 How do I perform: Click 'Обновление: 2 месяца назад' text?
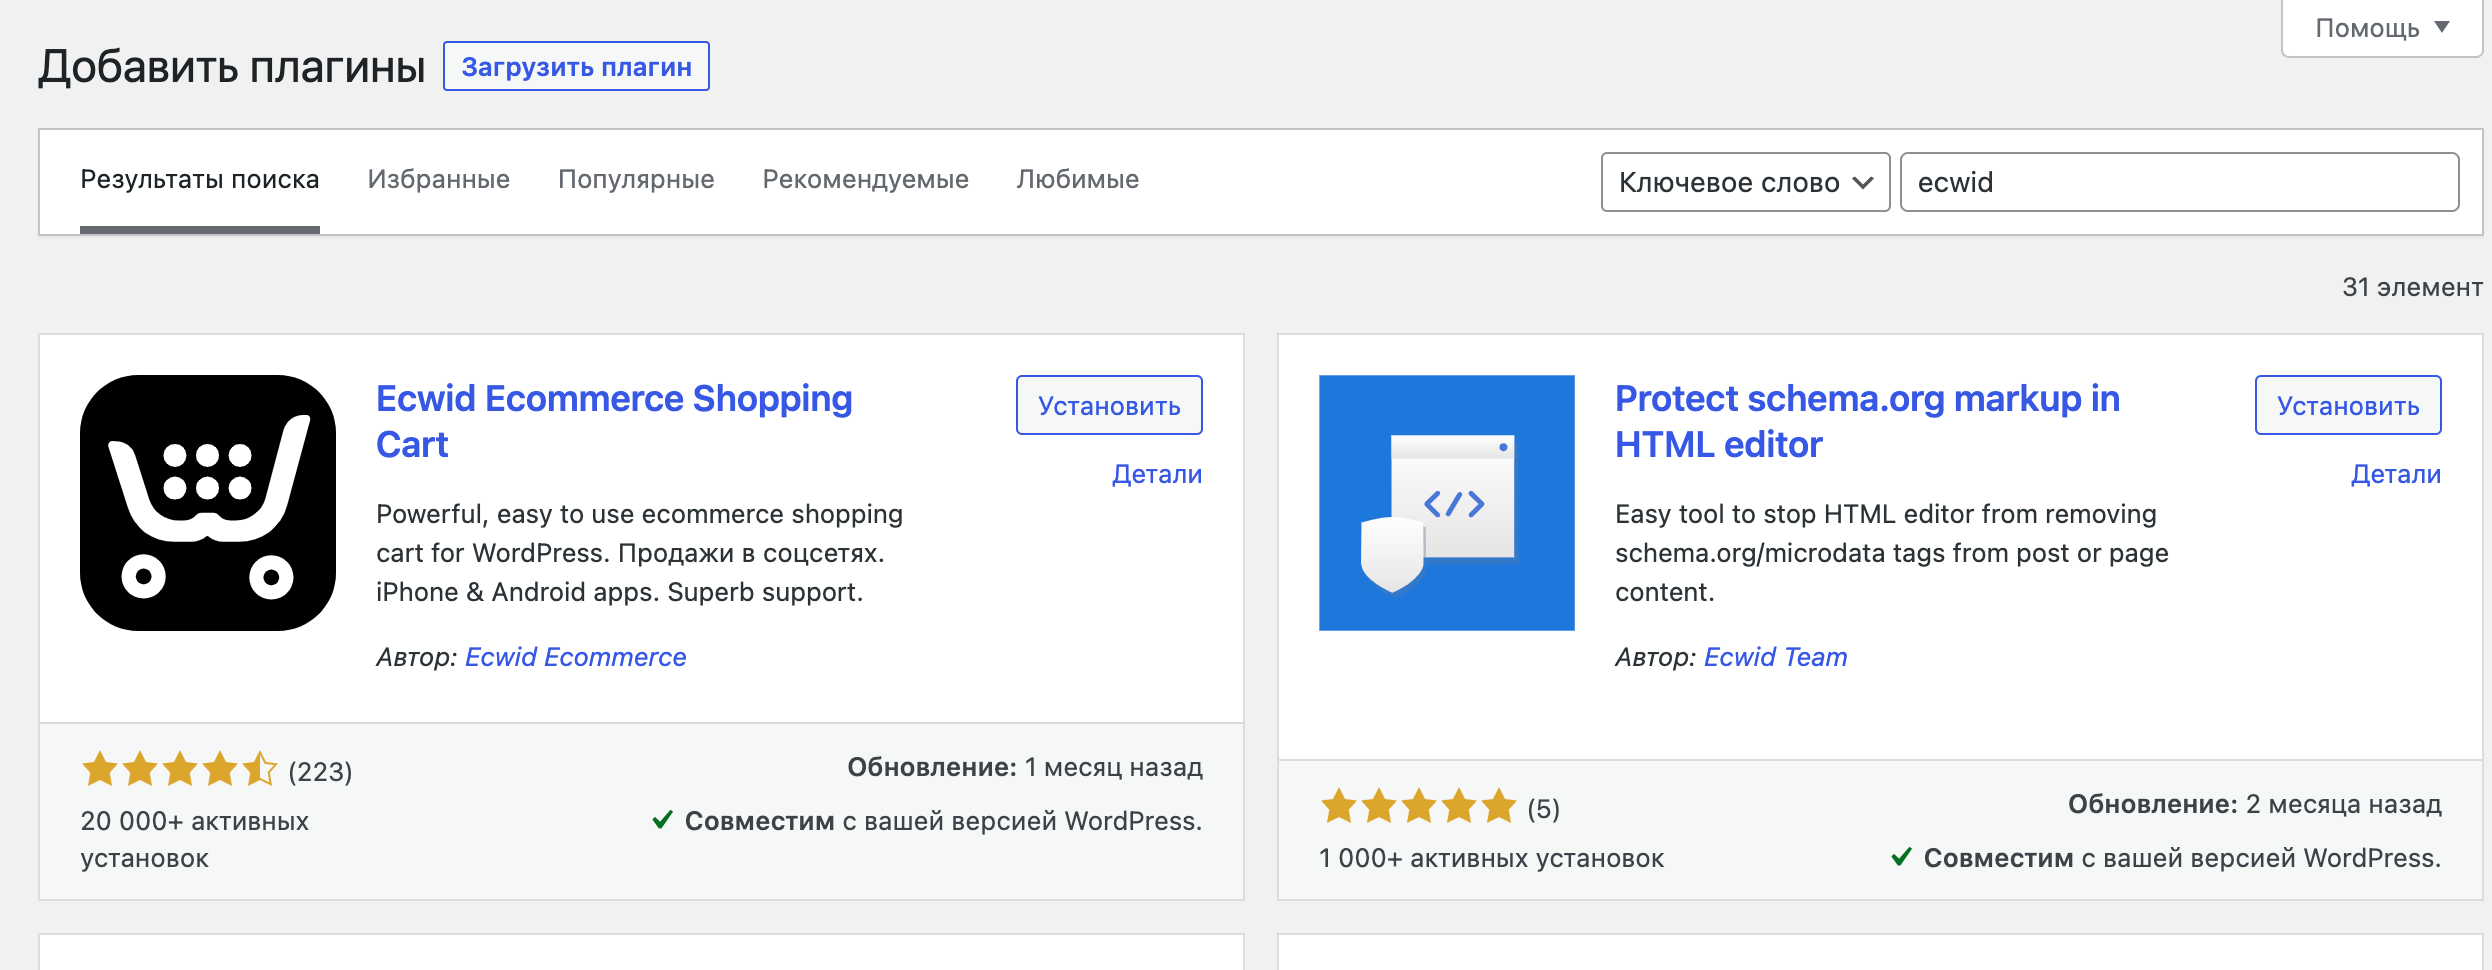[x=2255, y=804]
